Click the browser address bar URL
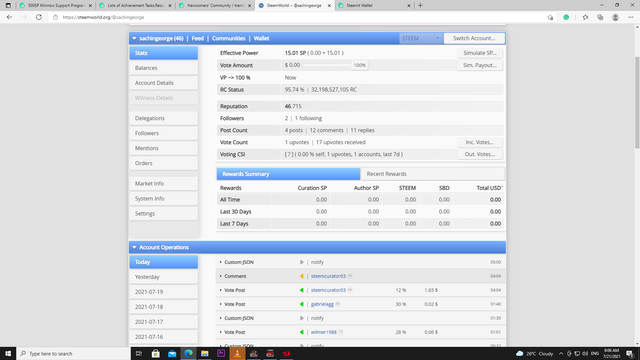The width and height of the screenshot is (640, 360). [103, 17]
